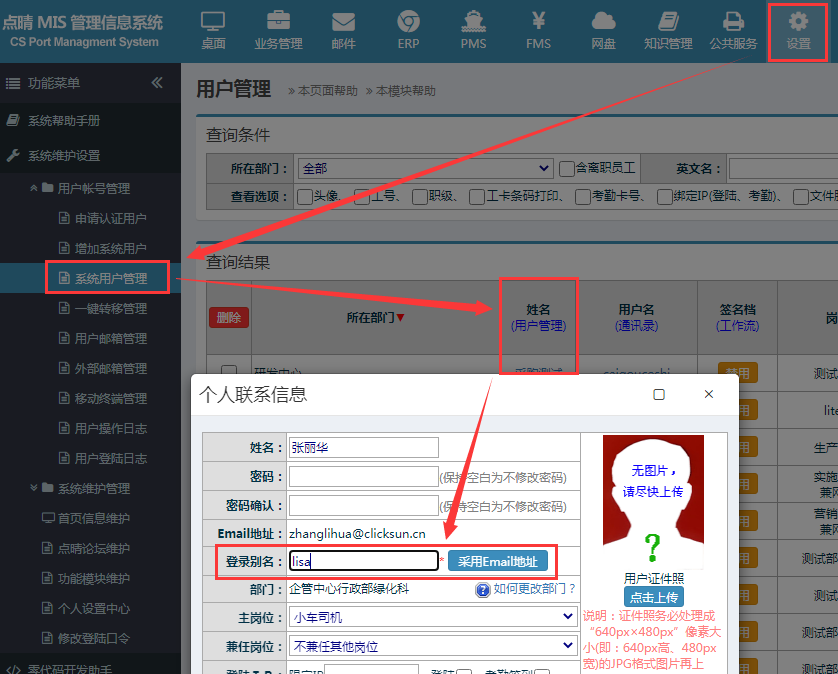Toggle the 职级 checkbox

tap(420, 197)
